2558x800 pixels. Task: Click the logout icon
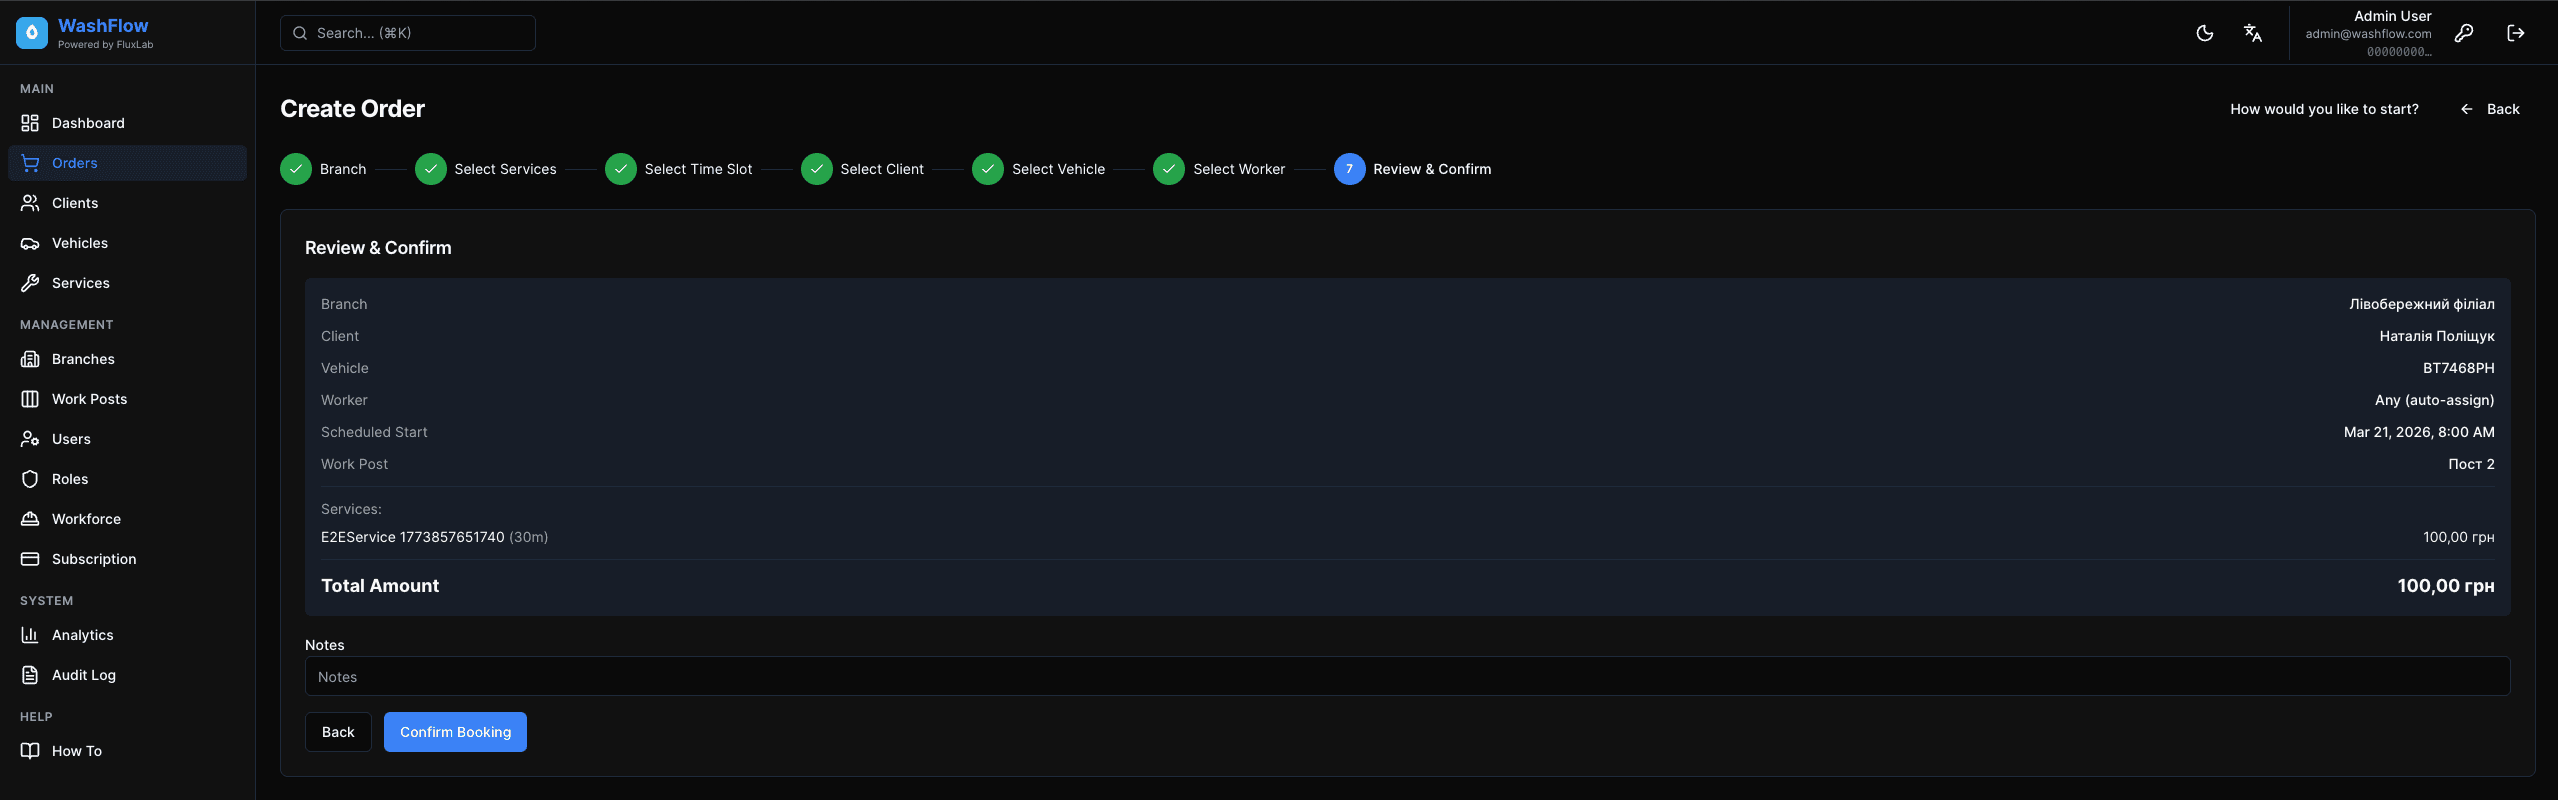(2516, 33)
